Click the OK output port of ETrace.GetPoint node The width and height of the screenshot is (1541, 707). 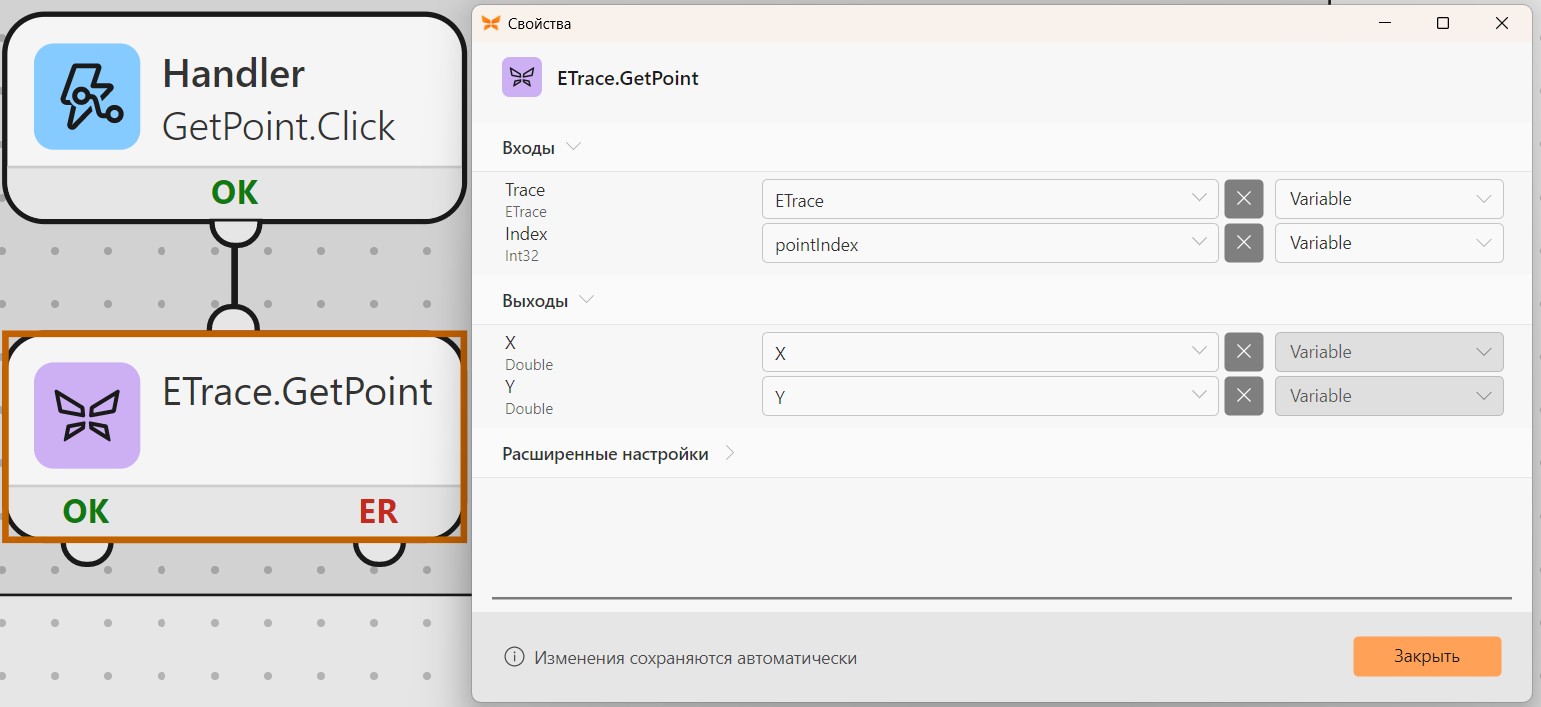pyautogui.click(x=86, y=550)
